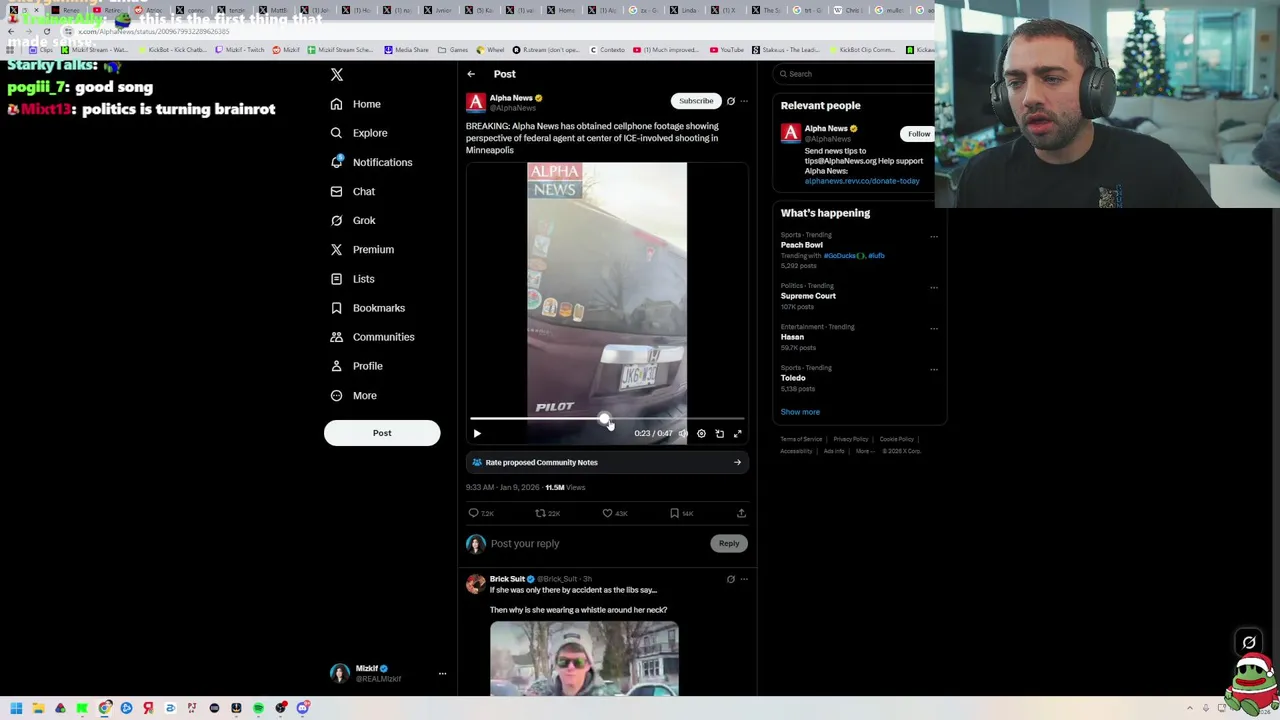Open Profile in the sidebar
This screenshot has width=1280, height=720.
click(356, 366)
